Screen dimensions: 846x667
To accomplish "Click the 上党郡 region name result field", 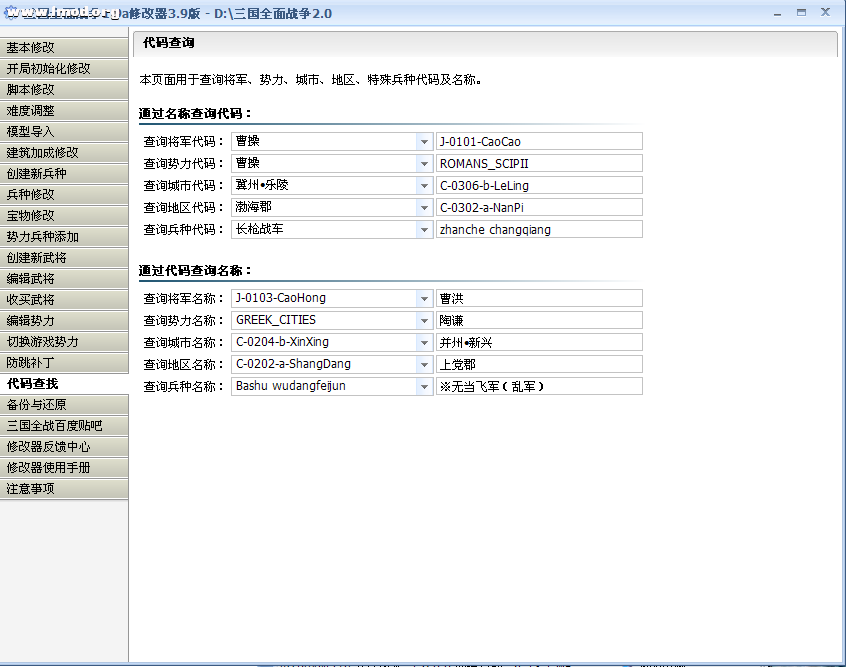I will coord(539,364).
